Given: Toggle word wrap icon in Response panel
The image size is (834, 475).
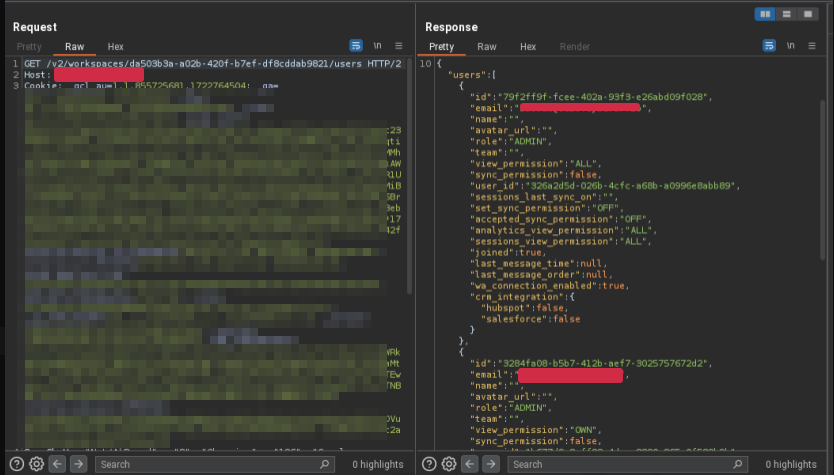Looking at the screenshot, I should click(769, 46).
